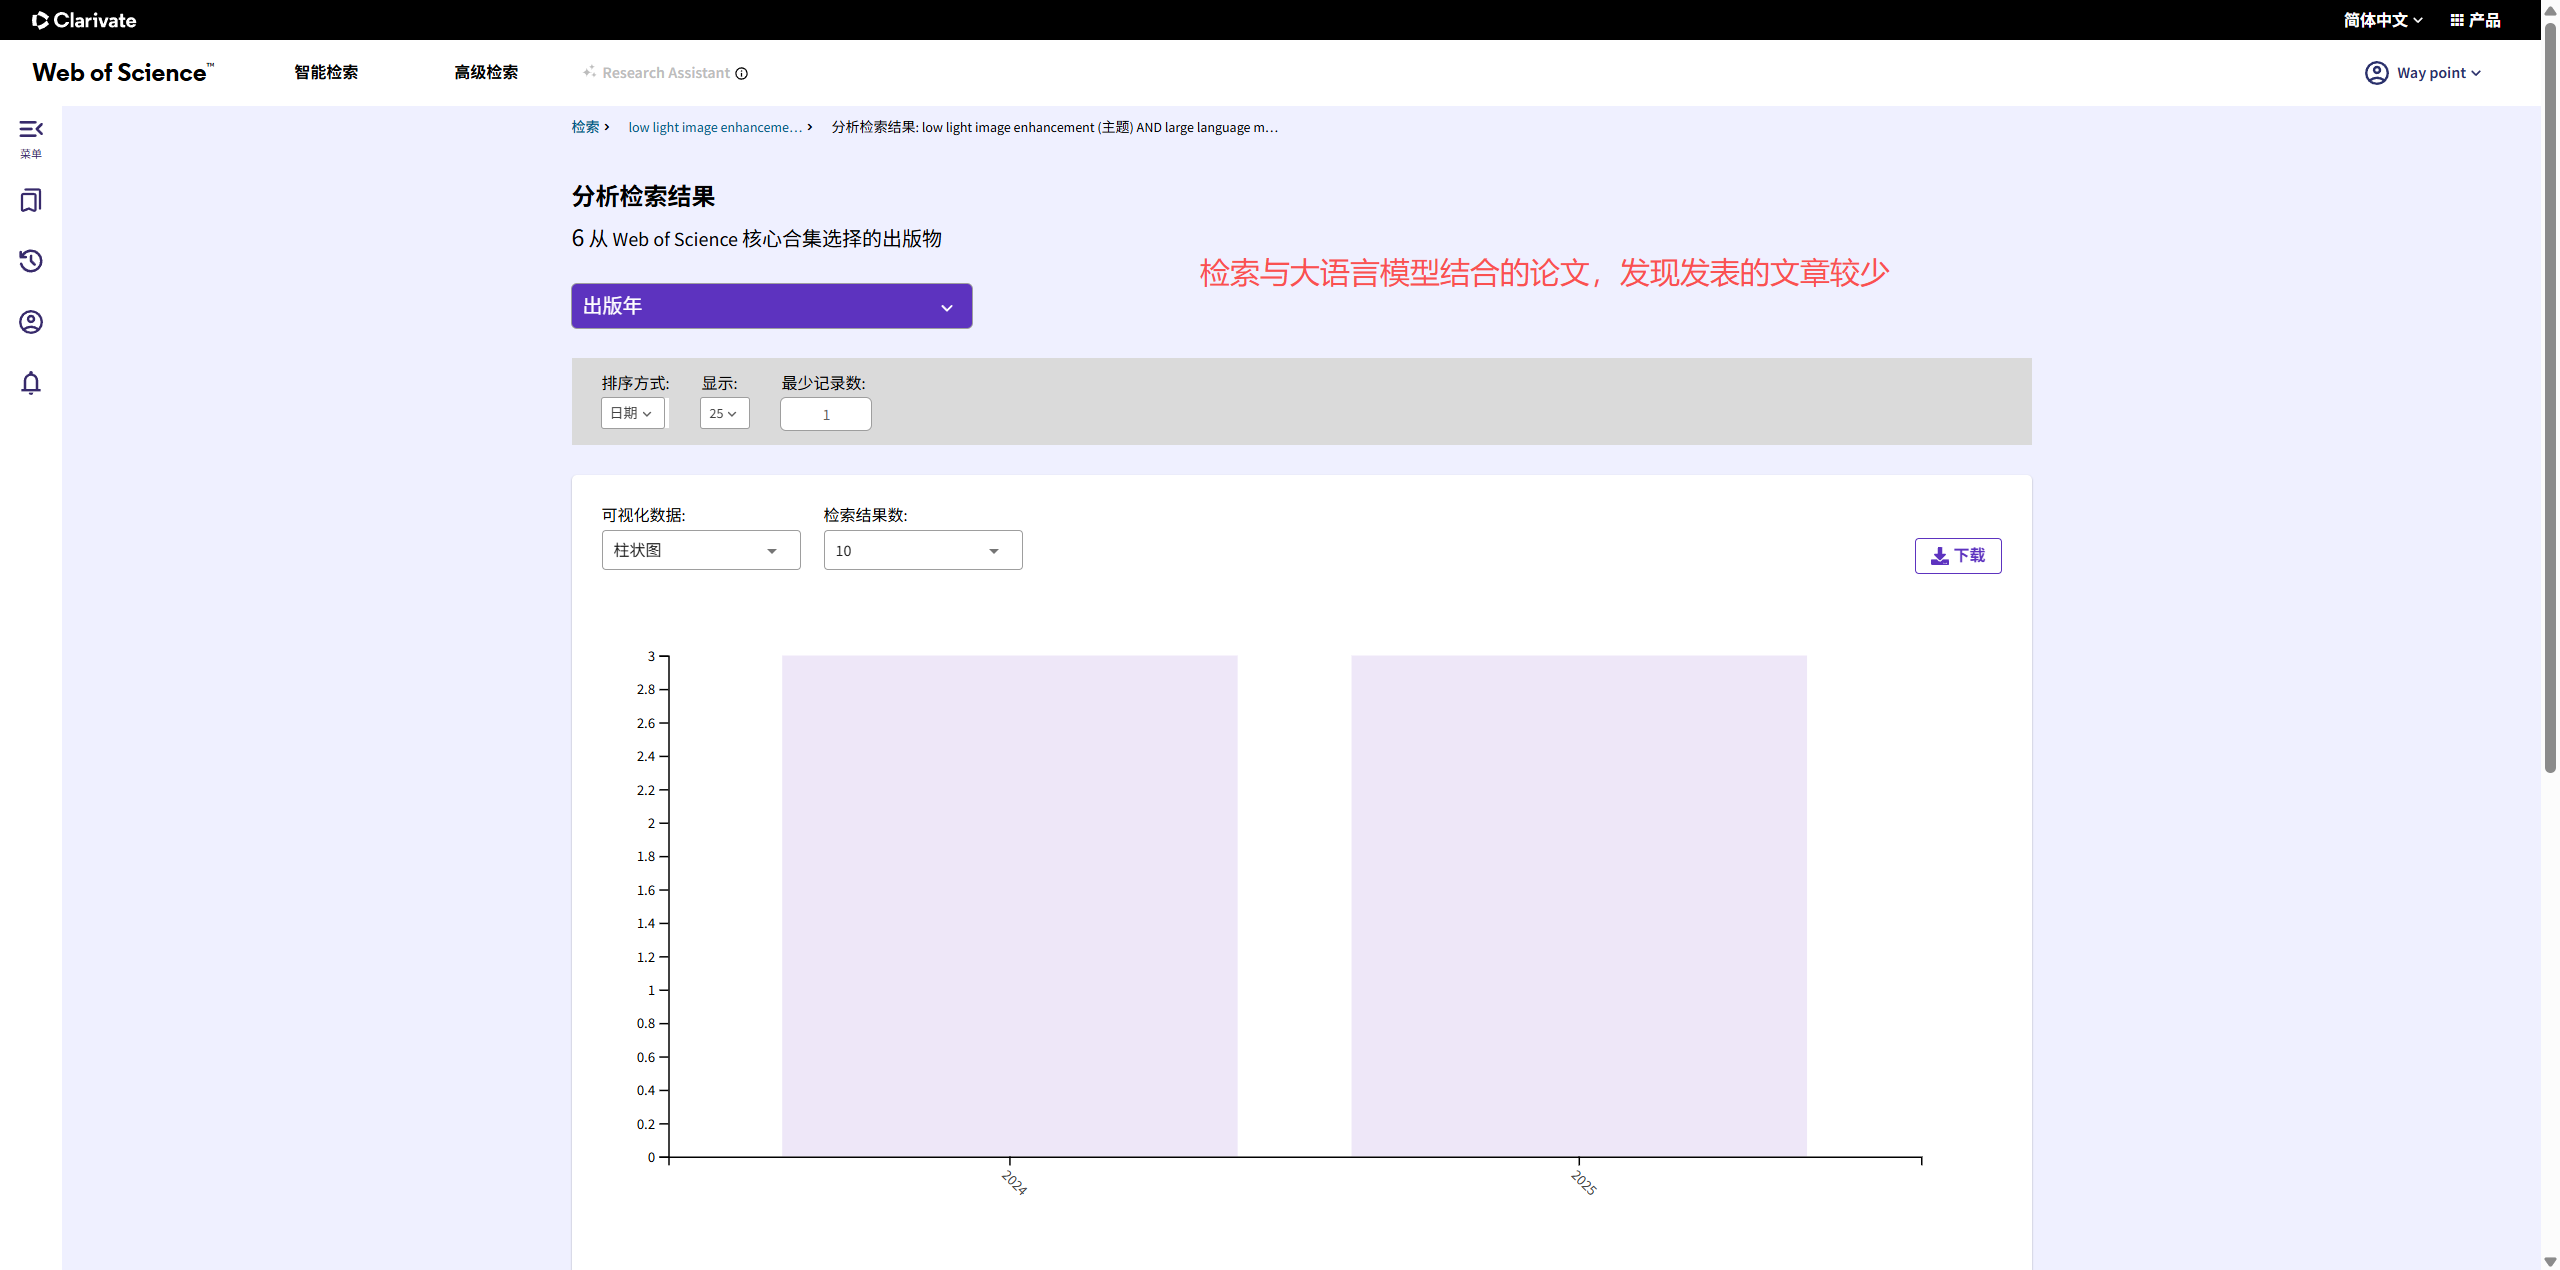This screenshot has width=2560, height=1270.
Task: Open alerts bell icon in sidebar
Action: point(31,383)
